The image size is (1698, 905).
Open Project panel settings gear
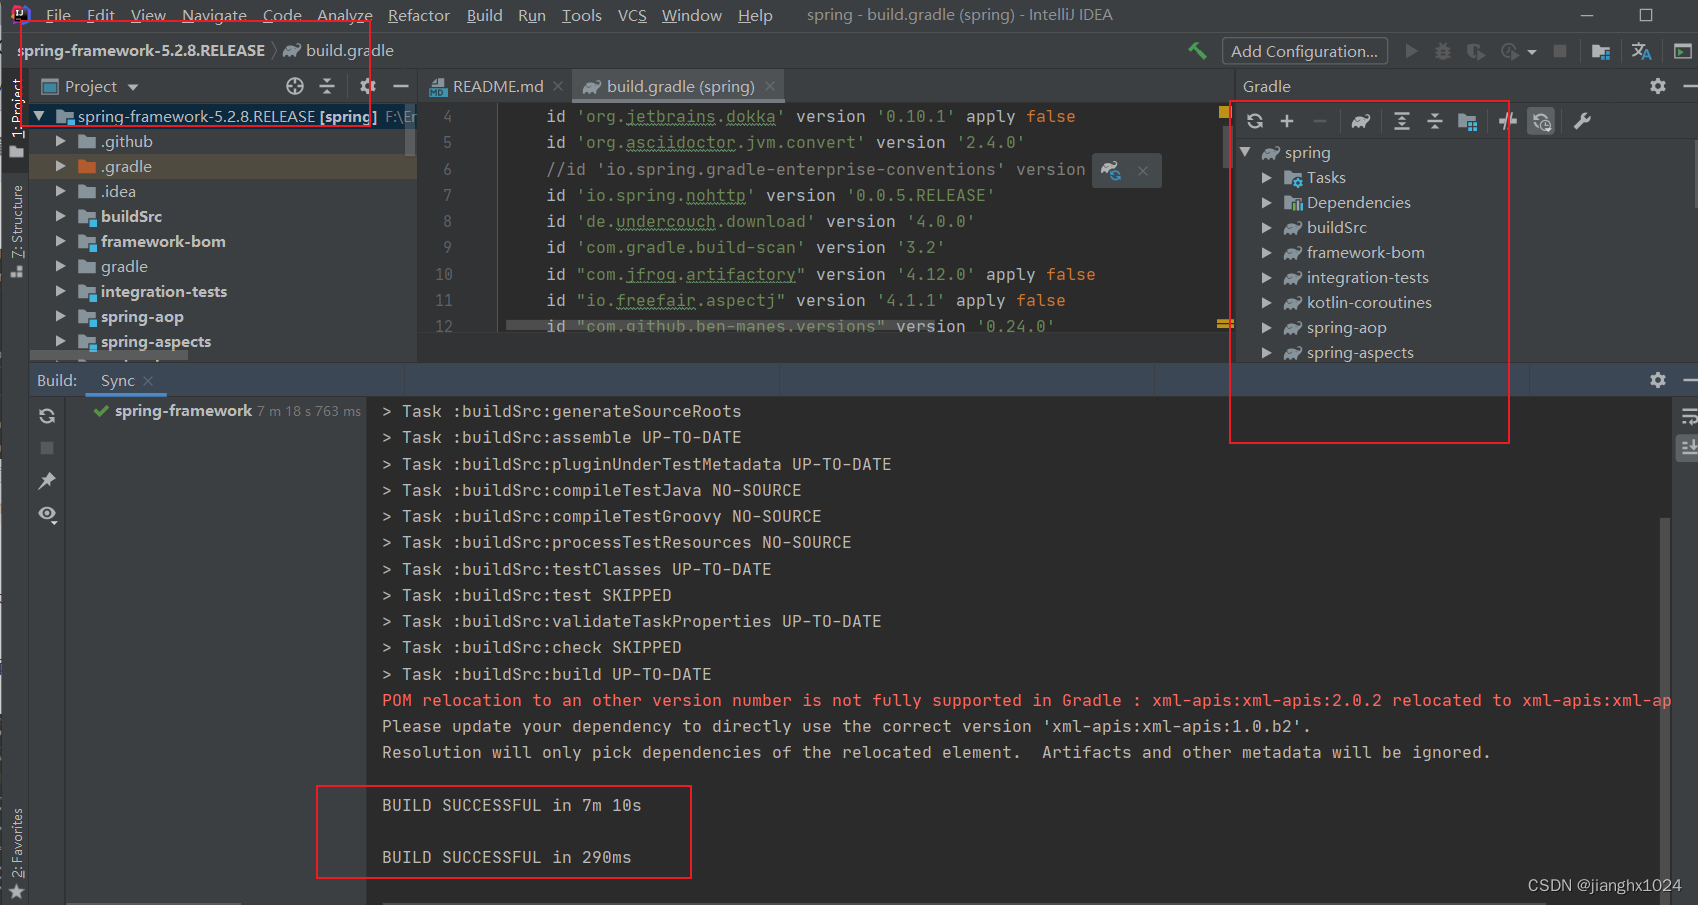(x=368, y=86)
